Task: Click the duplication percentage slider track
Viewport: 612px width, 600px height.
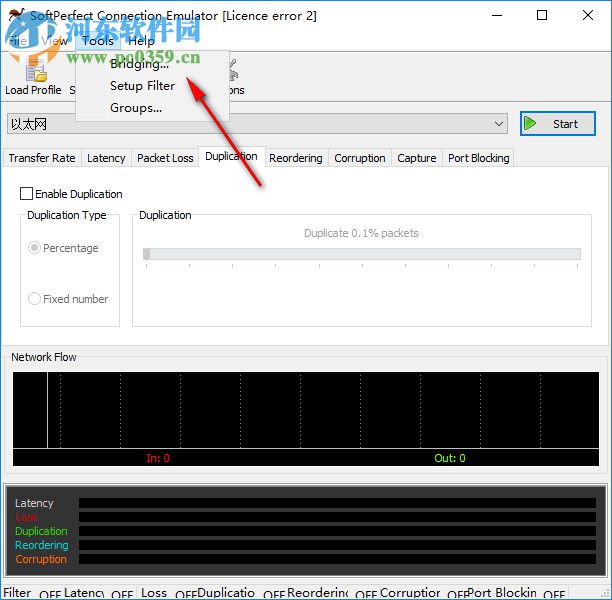Action: [362, 254]
